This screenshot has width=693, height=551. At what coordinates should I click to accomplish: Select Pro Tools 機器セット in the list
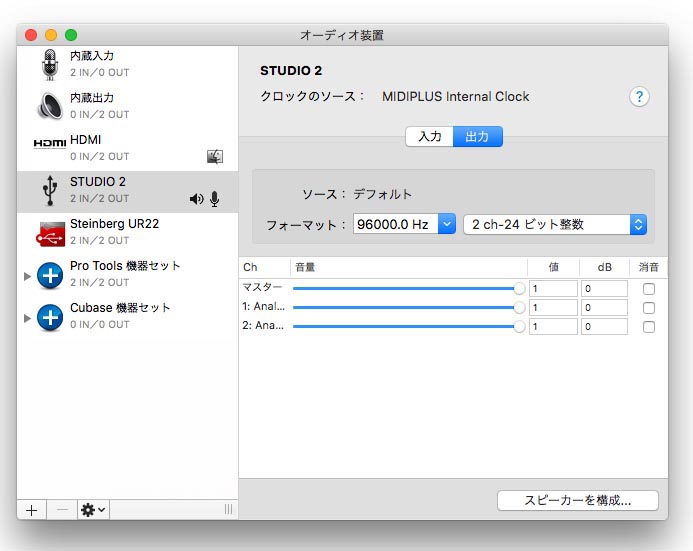coord(127,276)
